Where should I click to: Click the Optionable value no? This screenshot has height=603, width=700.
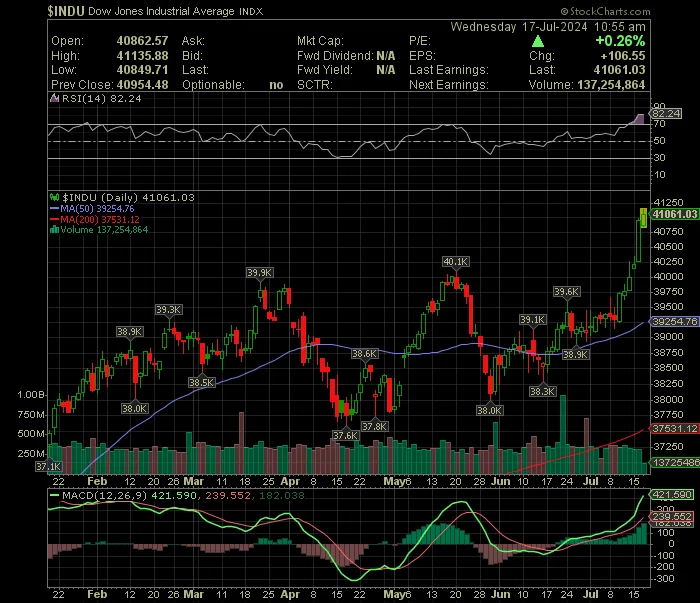pos(276,85)
